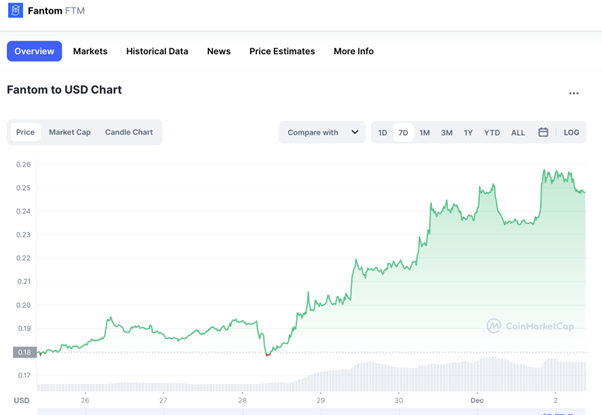This screenshot has height=415, width=602.
Task: Click the Fantom FTM title text
Action: (x=56, y=10)
